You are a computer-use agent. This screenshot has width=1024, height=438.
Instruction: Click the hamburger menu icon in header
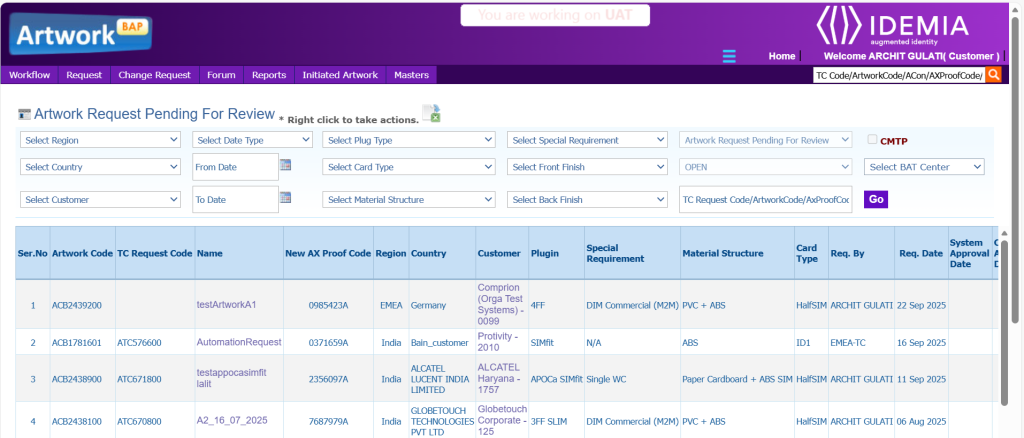pos(729,56)
